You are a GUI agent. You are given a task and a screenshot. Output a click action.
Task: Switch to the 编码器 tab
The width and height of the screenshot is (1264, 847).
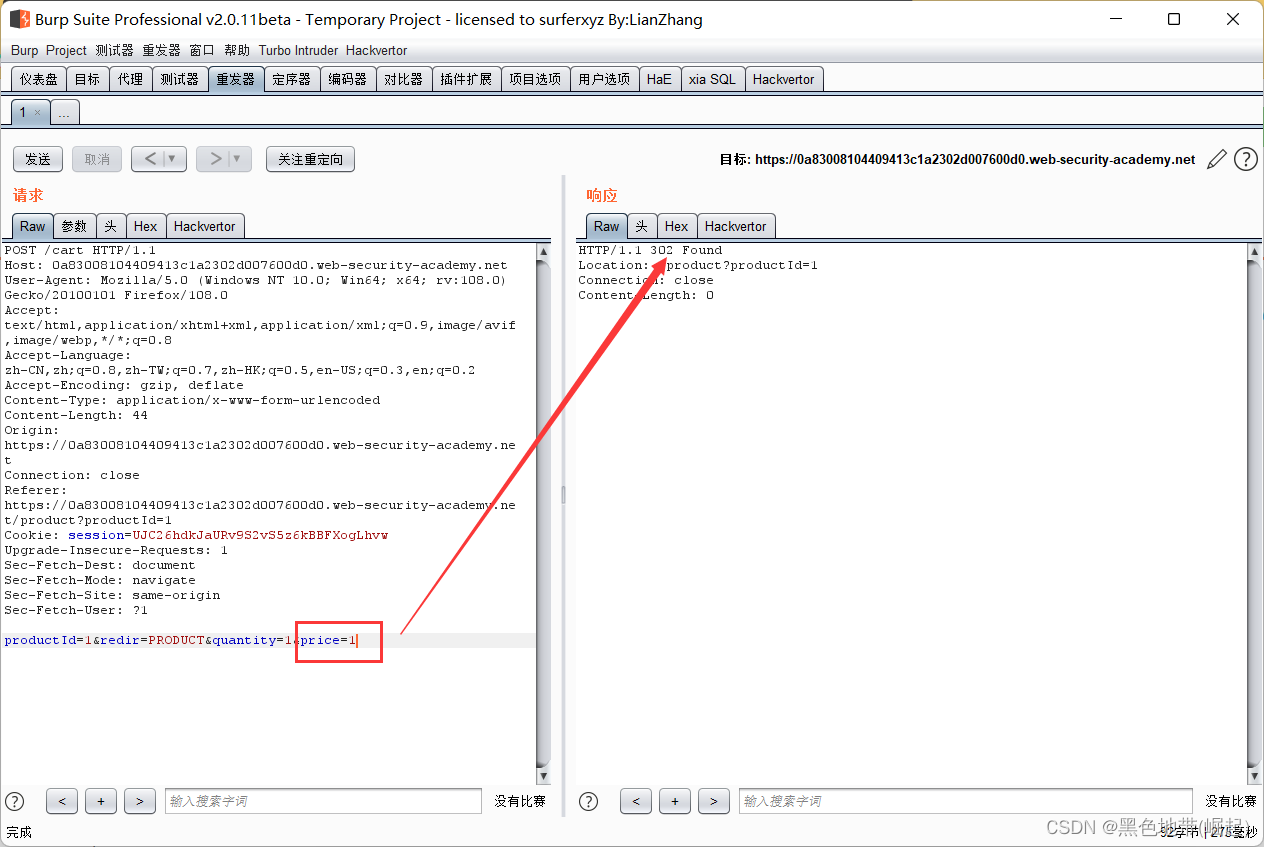tap(348, 79)
